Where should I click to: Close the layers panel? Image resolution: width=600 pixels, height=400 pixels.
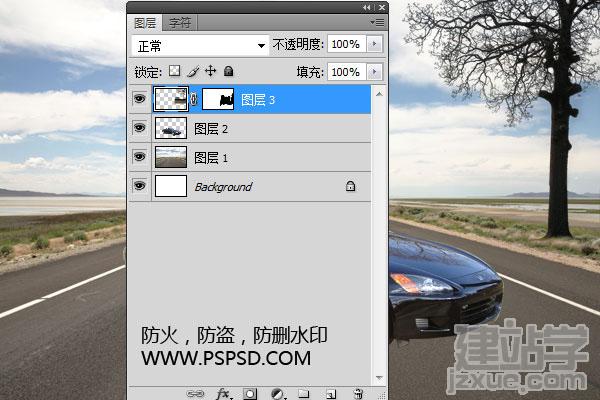[382, 7]
